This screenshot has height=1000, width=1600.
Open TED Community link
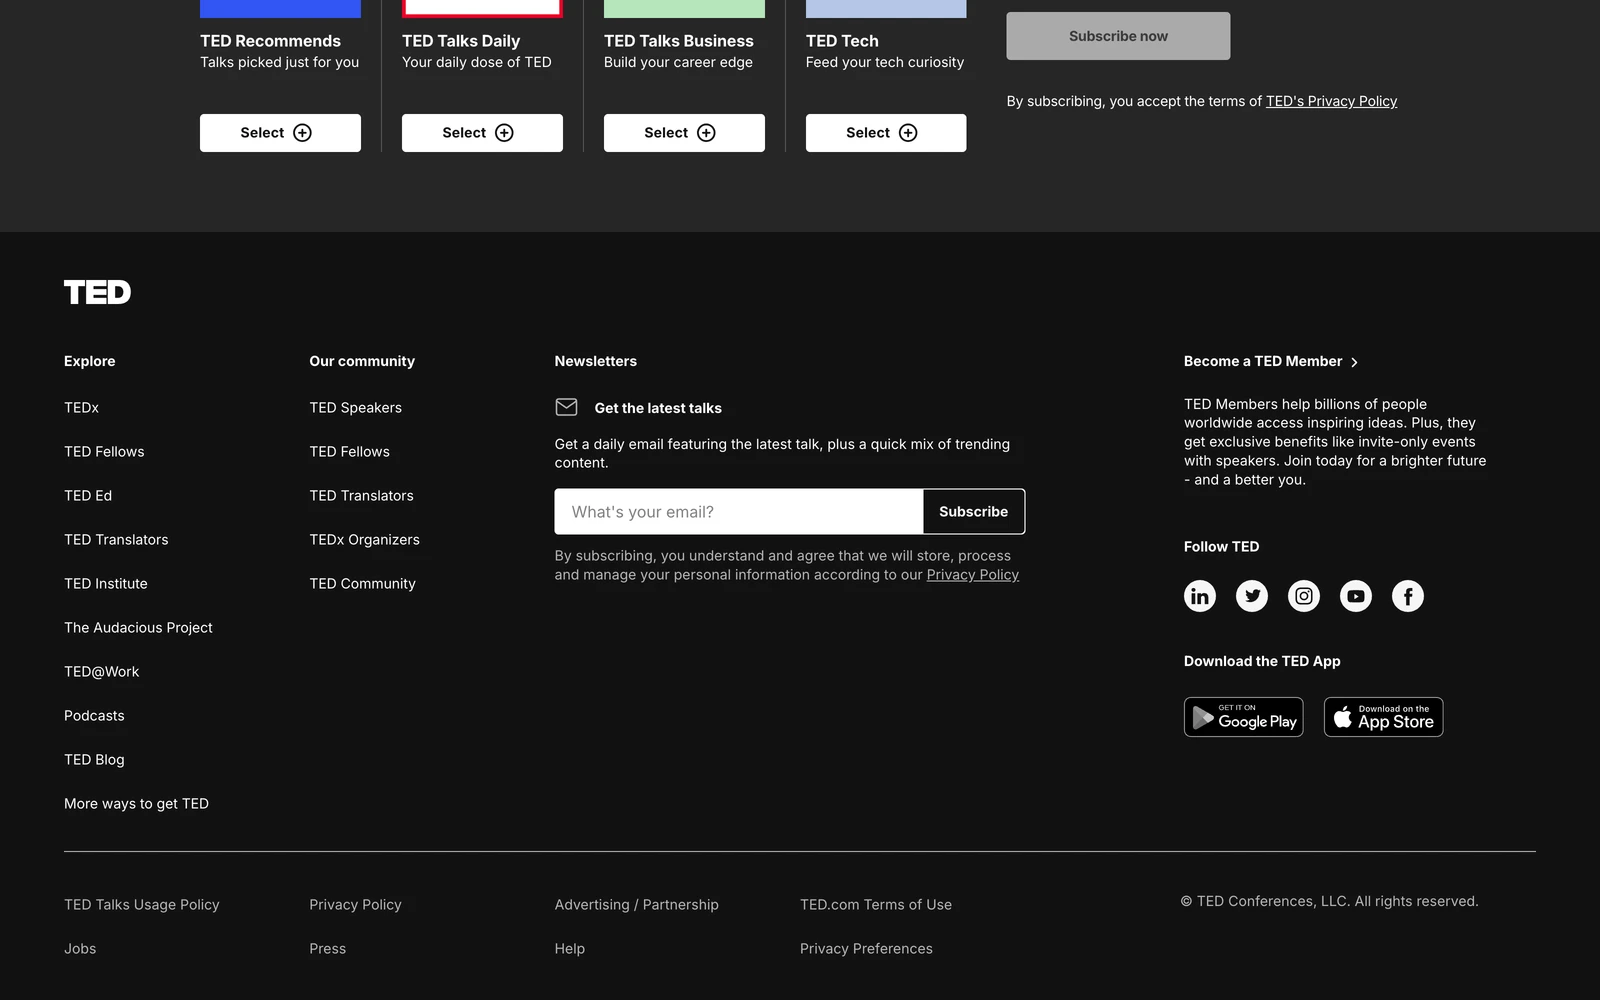(x=362, y=584)
